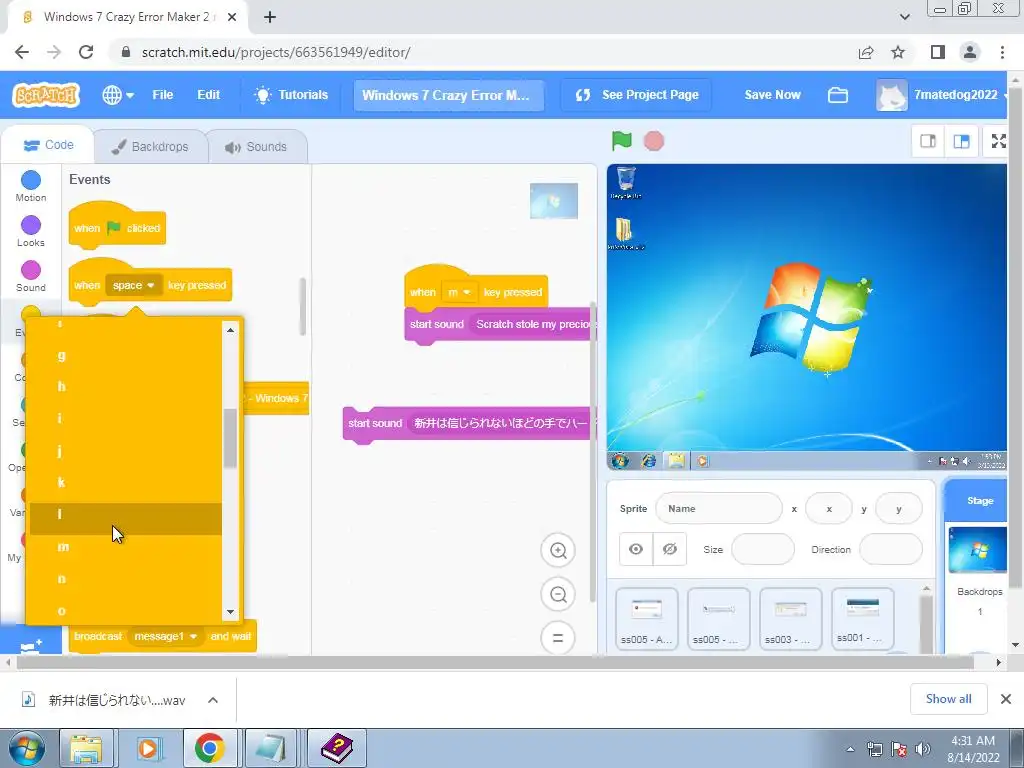The image size is (1024, 768).
Task: Click key list scroll up arrow
Action: click(x=231, y=330)
